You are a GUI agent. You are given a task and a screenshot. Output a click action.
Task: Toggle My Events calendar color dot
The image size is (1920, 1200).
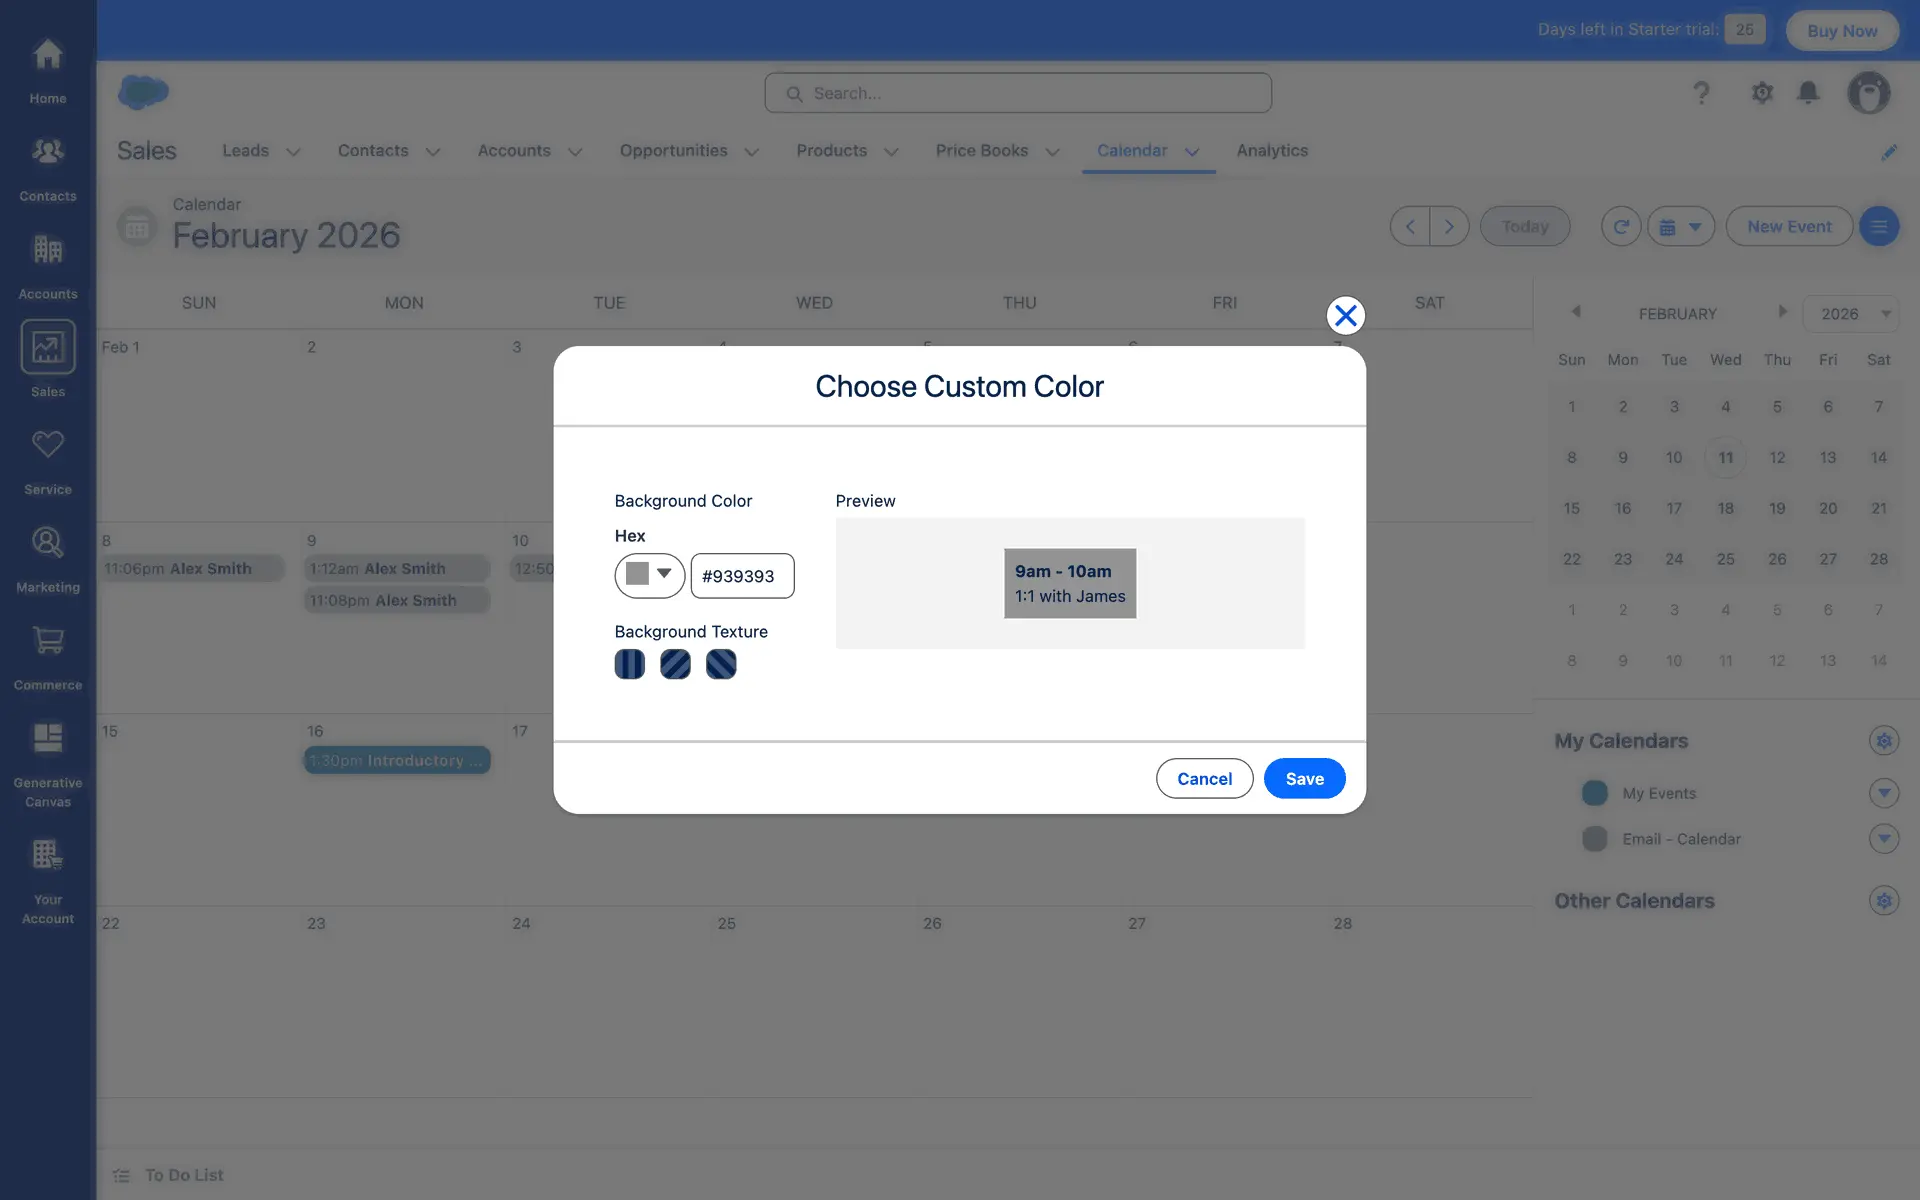(1595, 793)
